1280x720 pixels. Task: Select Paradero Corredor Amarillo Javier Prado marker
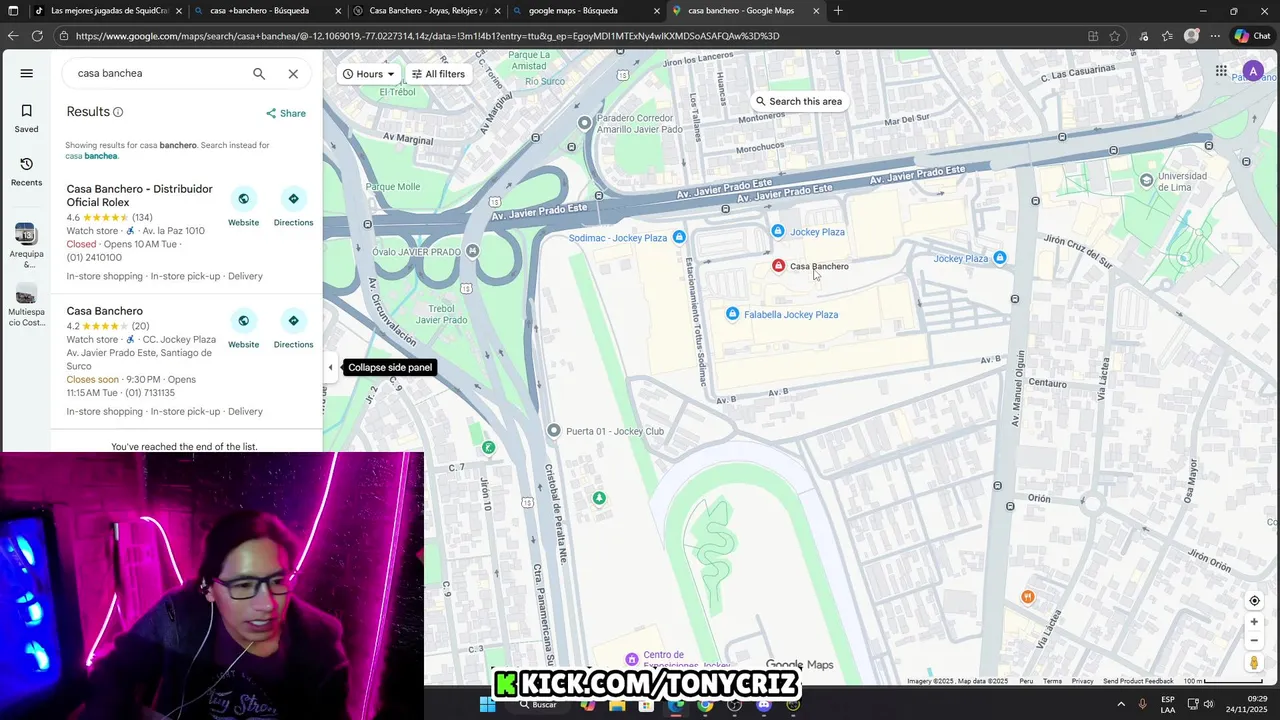(x=585, y=123)
